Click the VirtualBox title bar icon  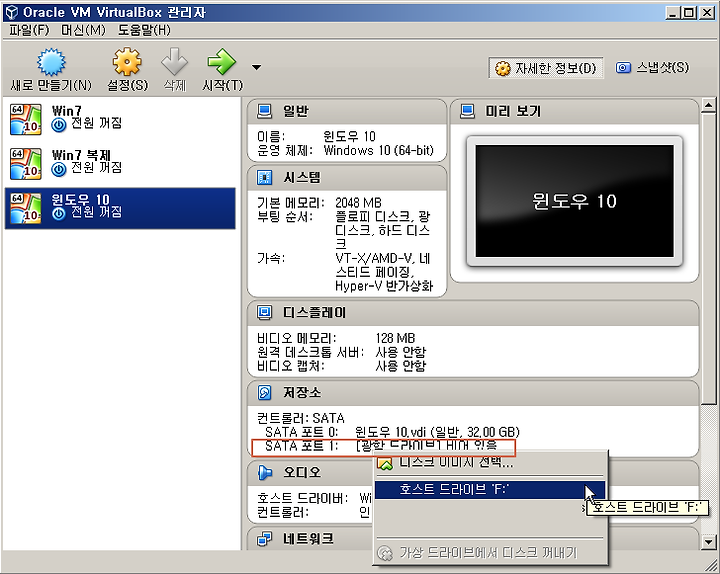(11, 12)
